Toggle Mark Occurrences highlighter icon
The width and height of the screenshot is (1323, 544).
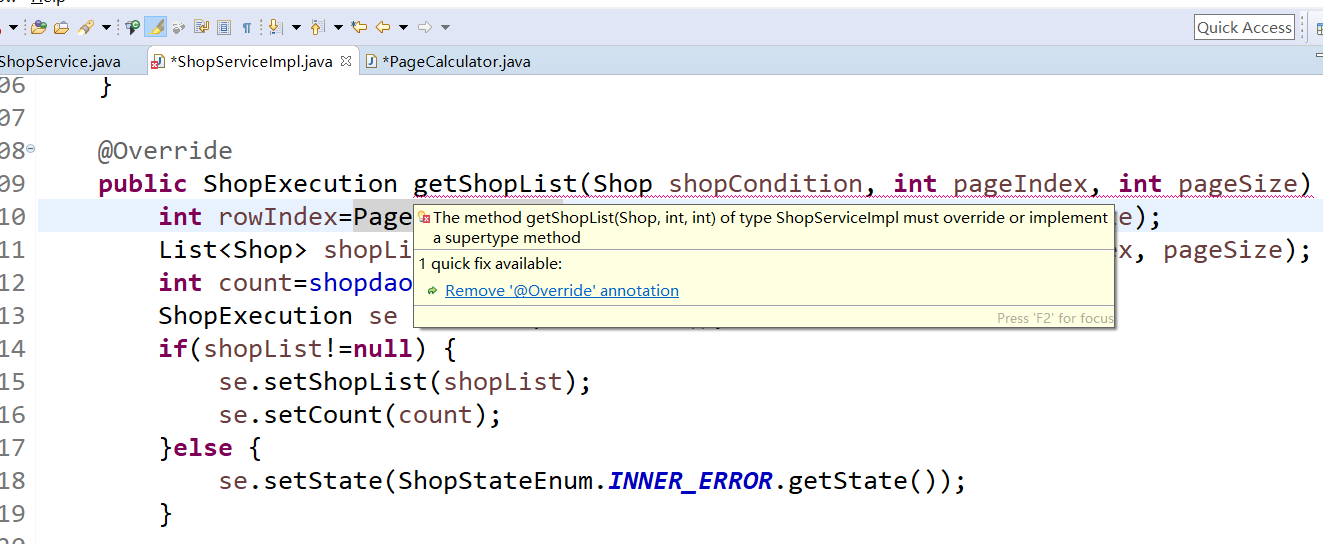coord(155,27)
